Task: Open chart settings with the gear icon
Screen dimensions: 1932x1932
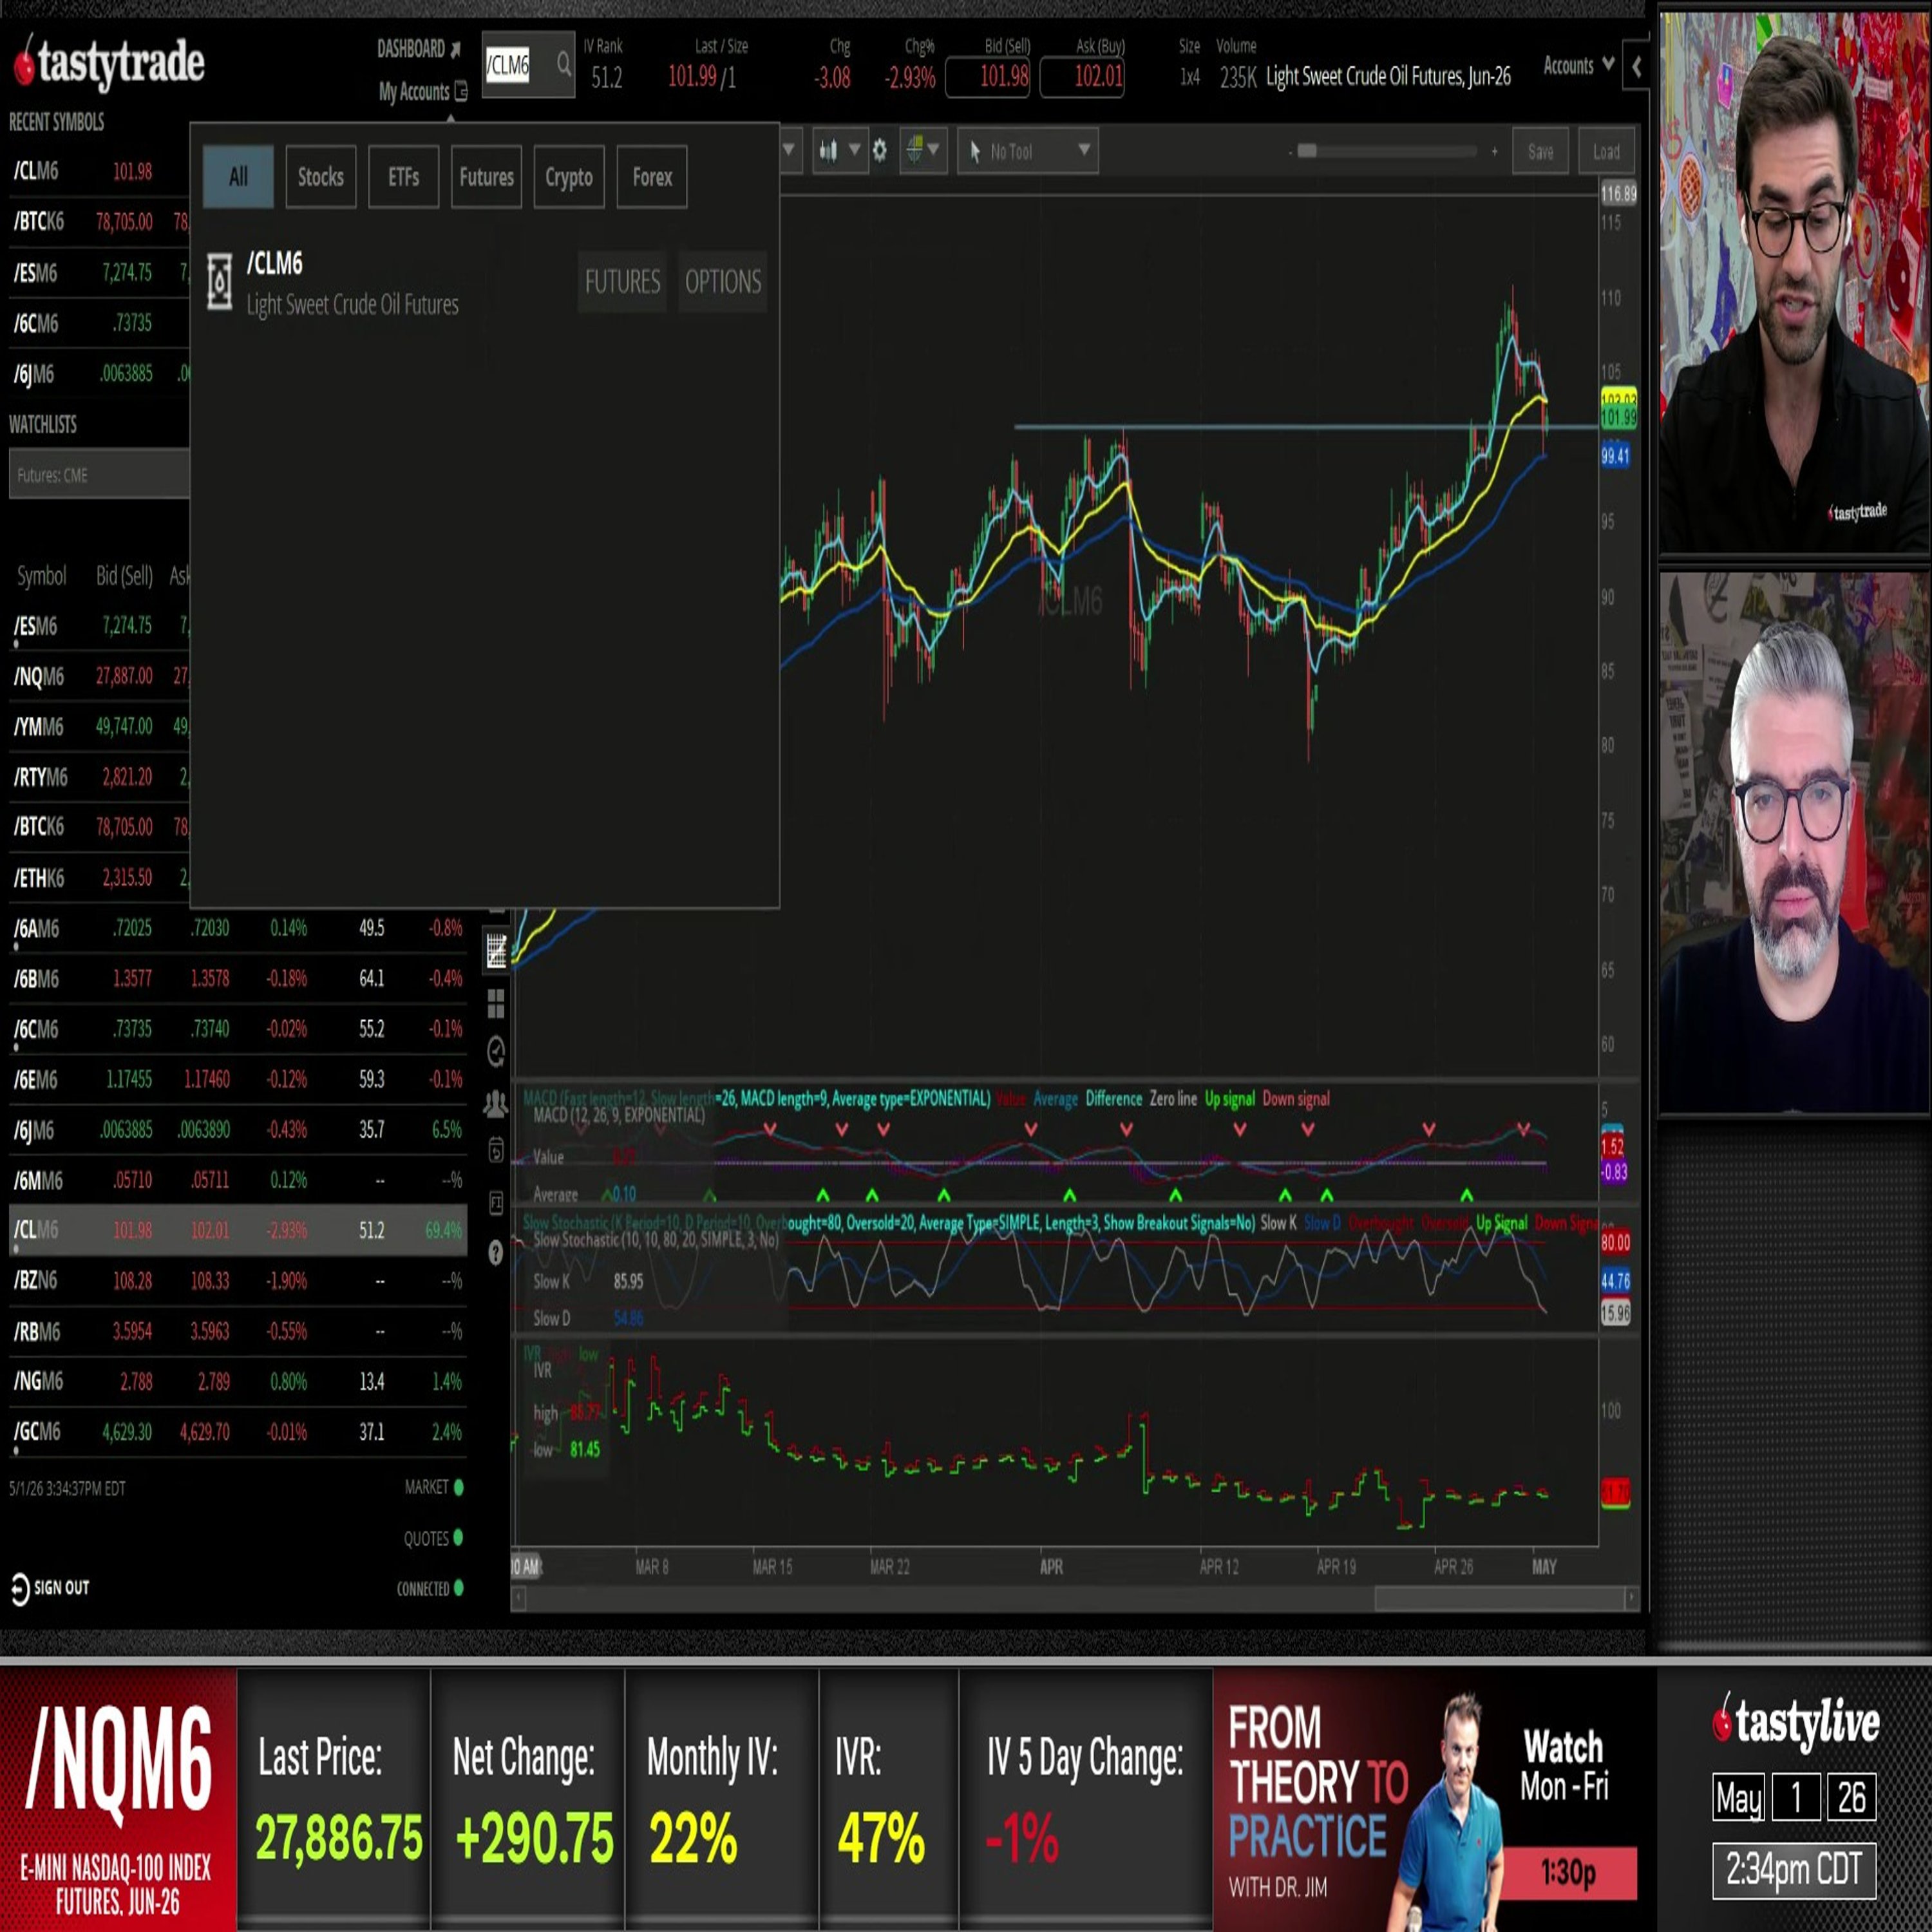Action: [879, 151]
